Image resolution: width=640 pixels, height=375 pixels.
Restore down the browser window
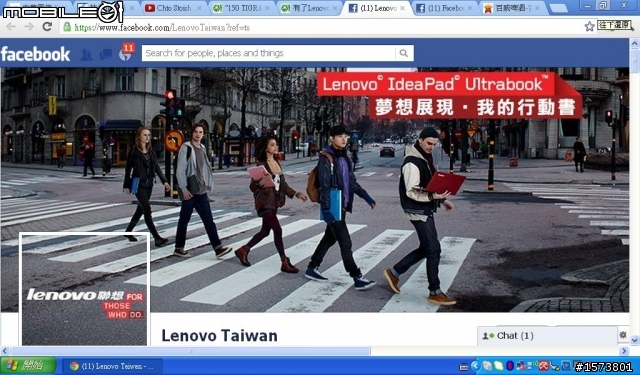[x=604, y=6]
